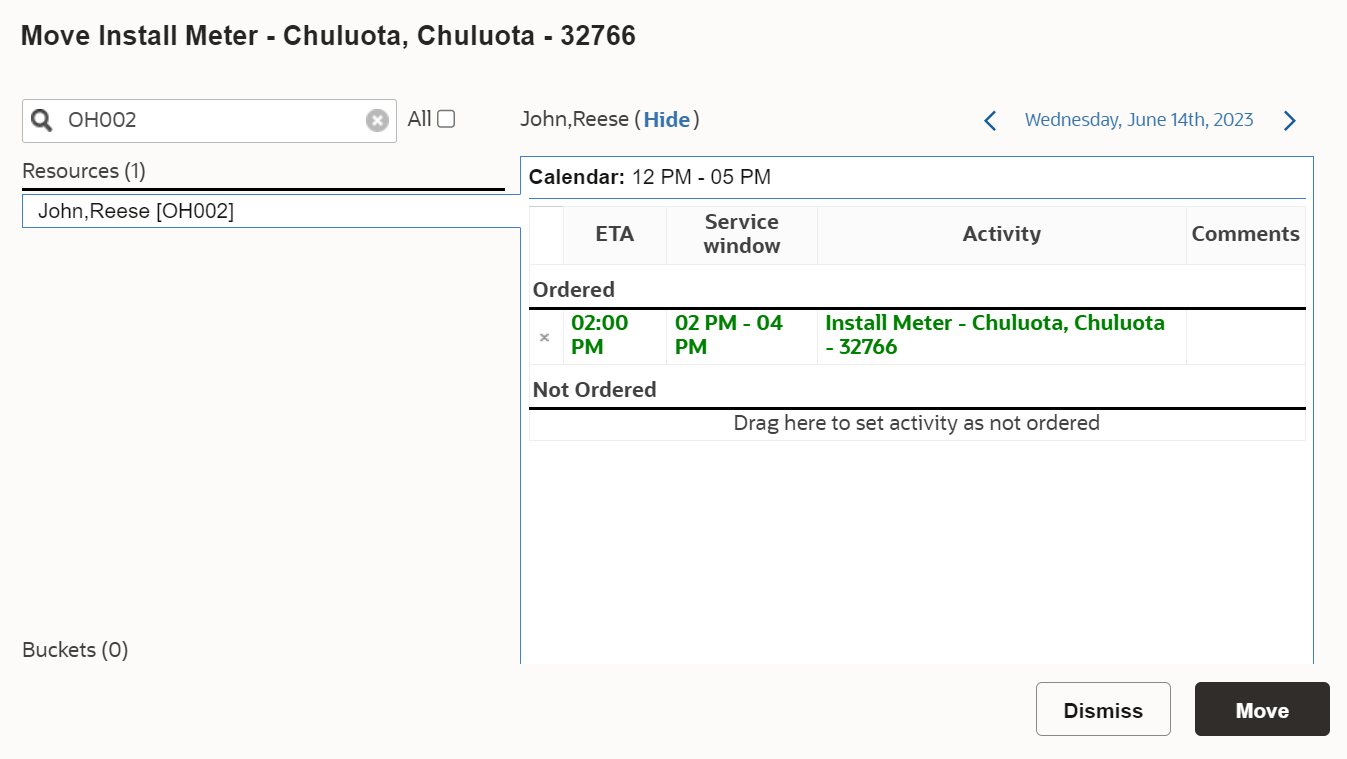Select John,Reese [OH002] resource
The width and height of the screenshot is (1347, 759).
(271, 211)
